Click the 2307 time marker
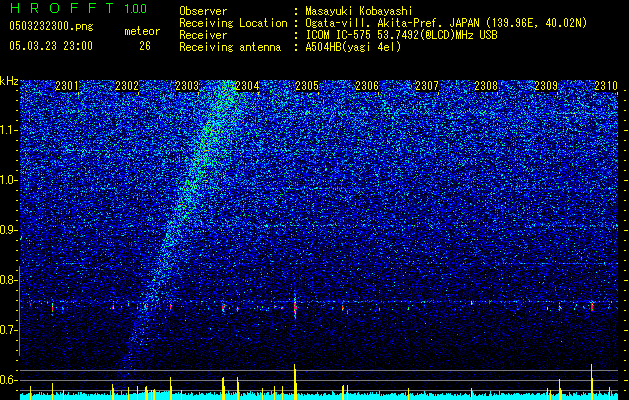This screenshot has height=400, width=629. coord(427,85)
